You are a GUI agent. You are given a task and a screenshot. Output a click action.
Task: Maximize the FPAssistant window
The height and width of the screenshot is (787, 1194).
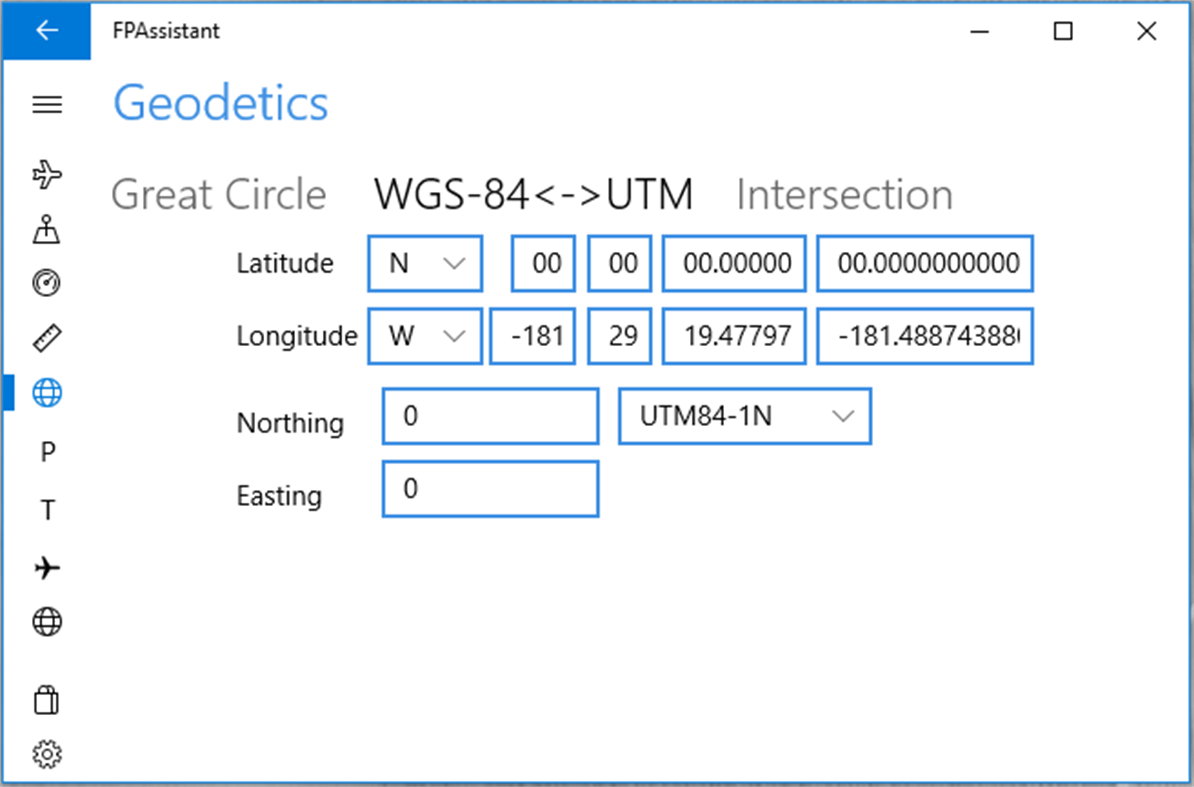[x=1063, y=31]
